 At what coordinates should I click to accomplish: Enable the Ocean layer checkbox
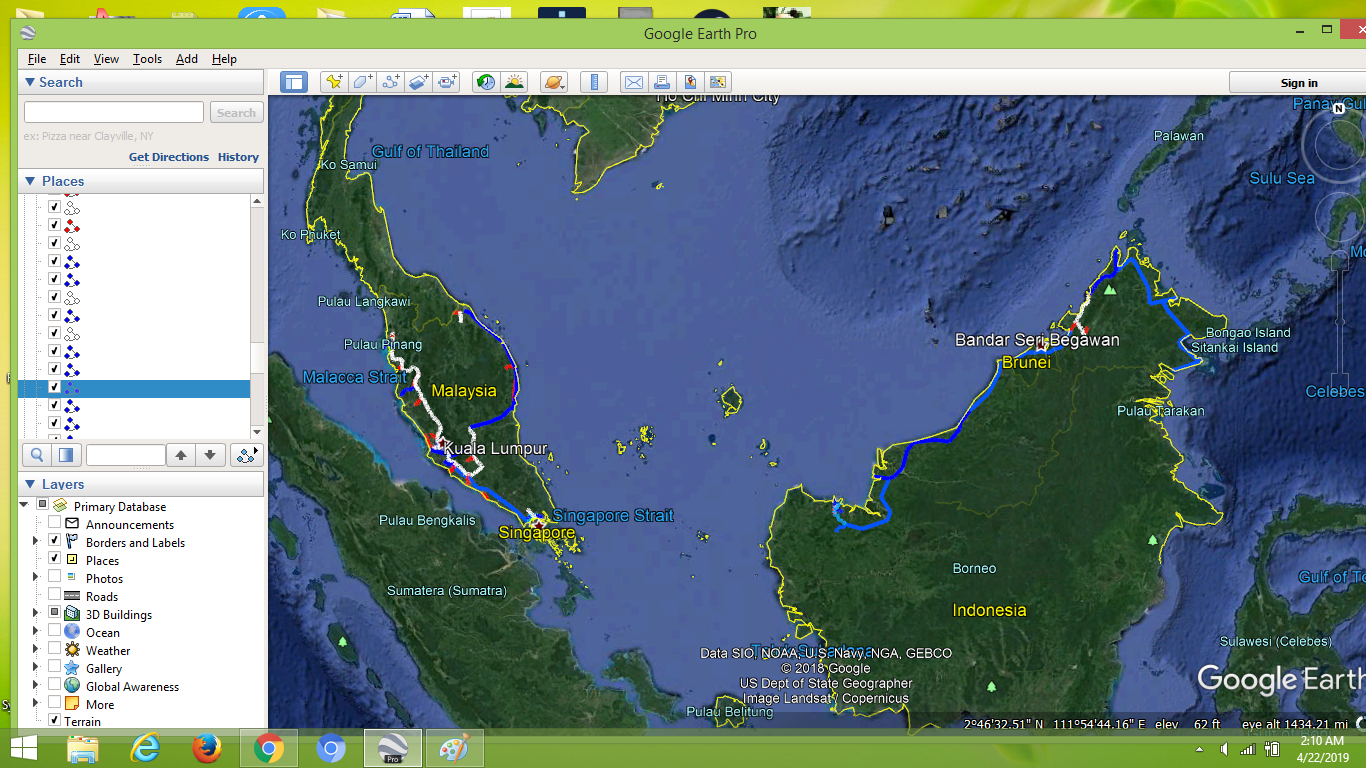pos(54,631)
